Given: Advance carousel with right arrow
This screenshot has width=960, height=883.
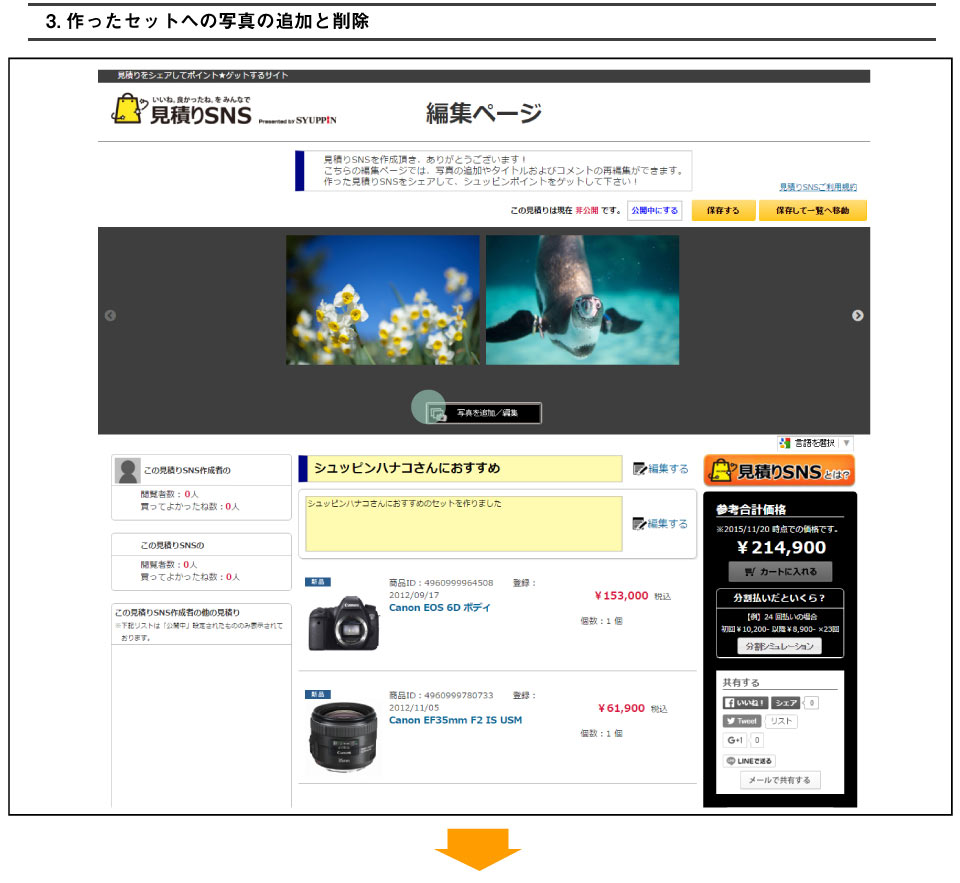Looking at the screenshot, I should coord(857,315).
